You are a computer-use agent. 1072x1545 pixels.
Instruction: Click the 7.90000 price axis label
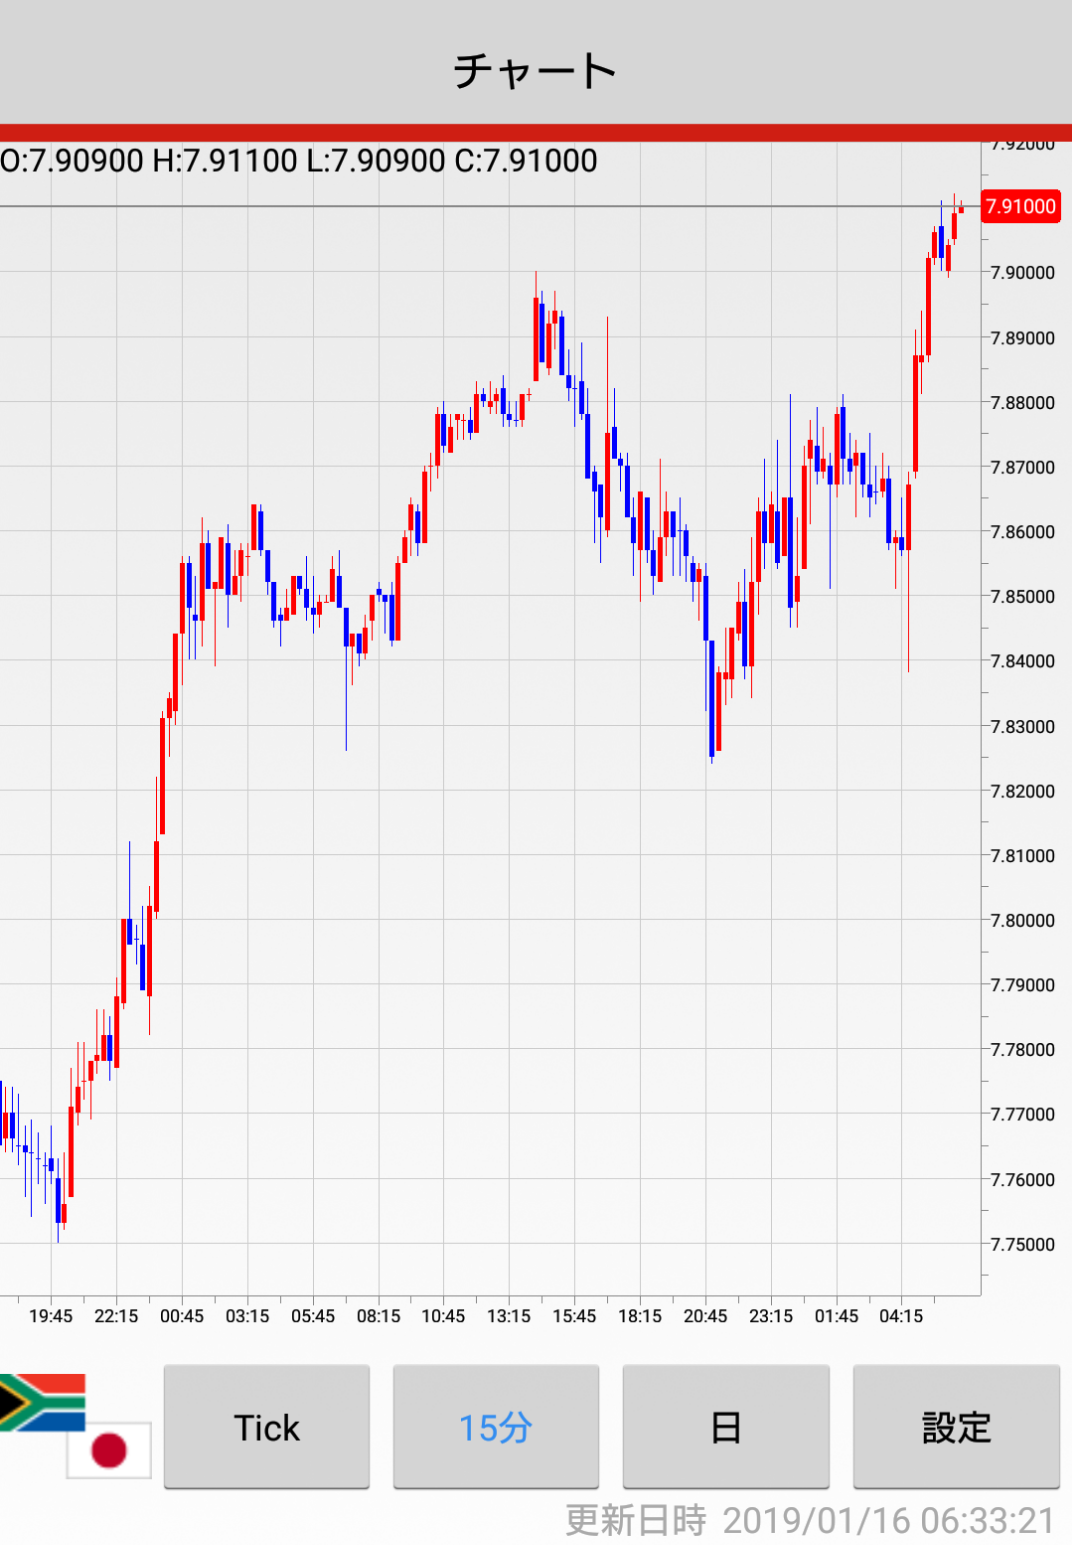click(1022, 273)
